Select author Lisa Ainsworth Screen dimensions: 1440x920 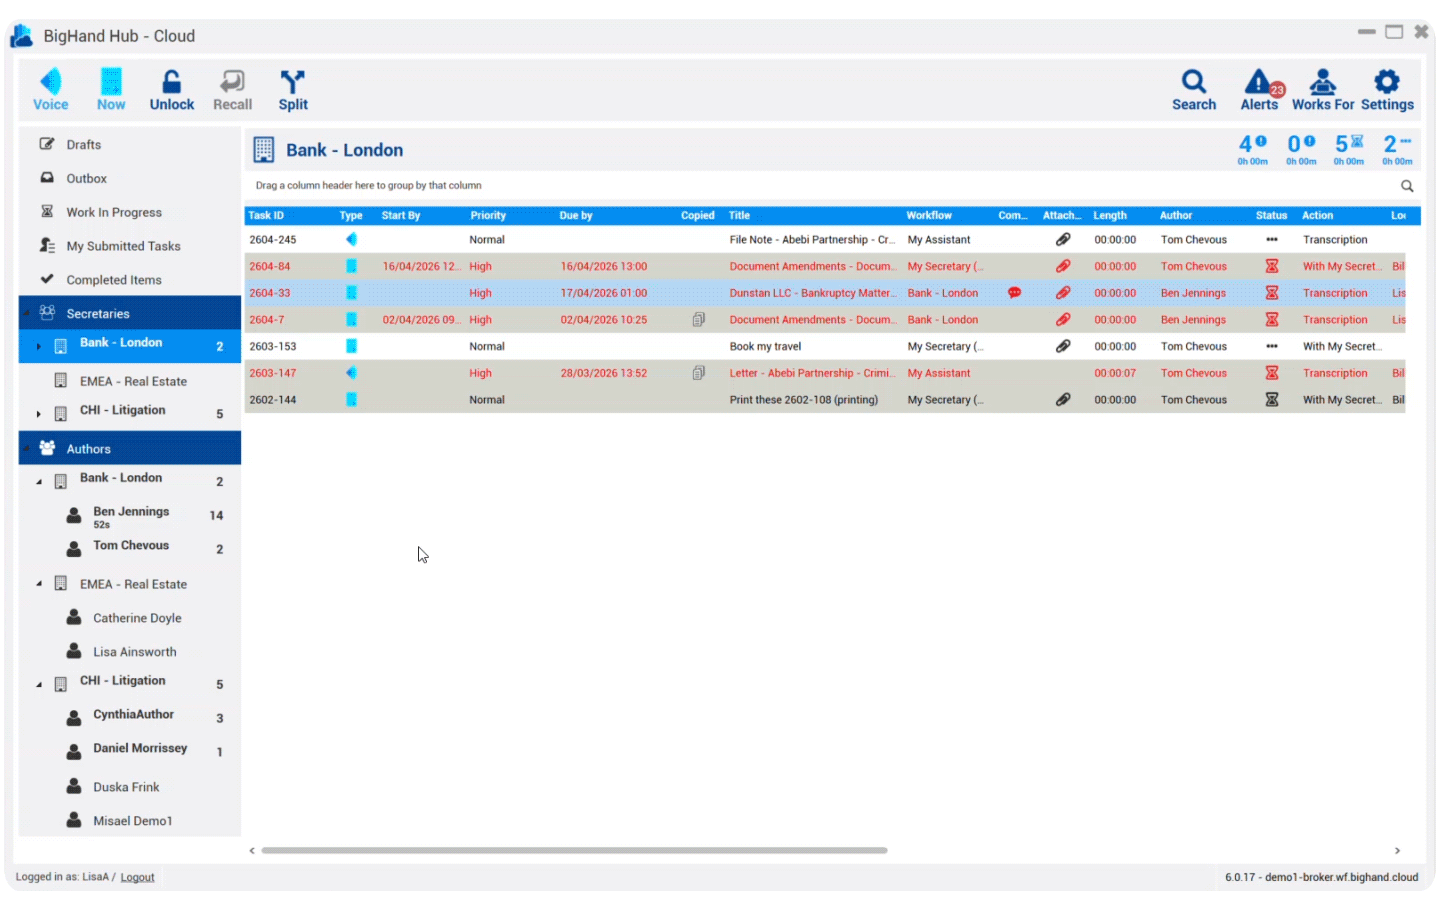click(x=135, y=652)
